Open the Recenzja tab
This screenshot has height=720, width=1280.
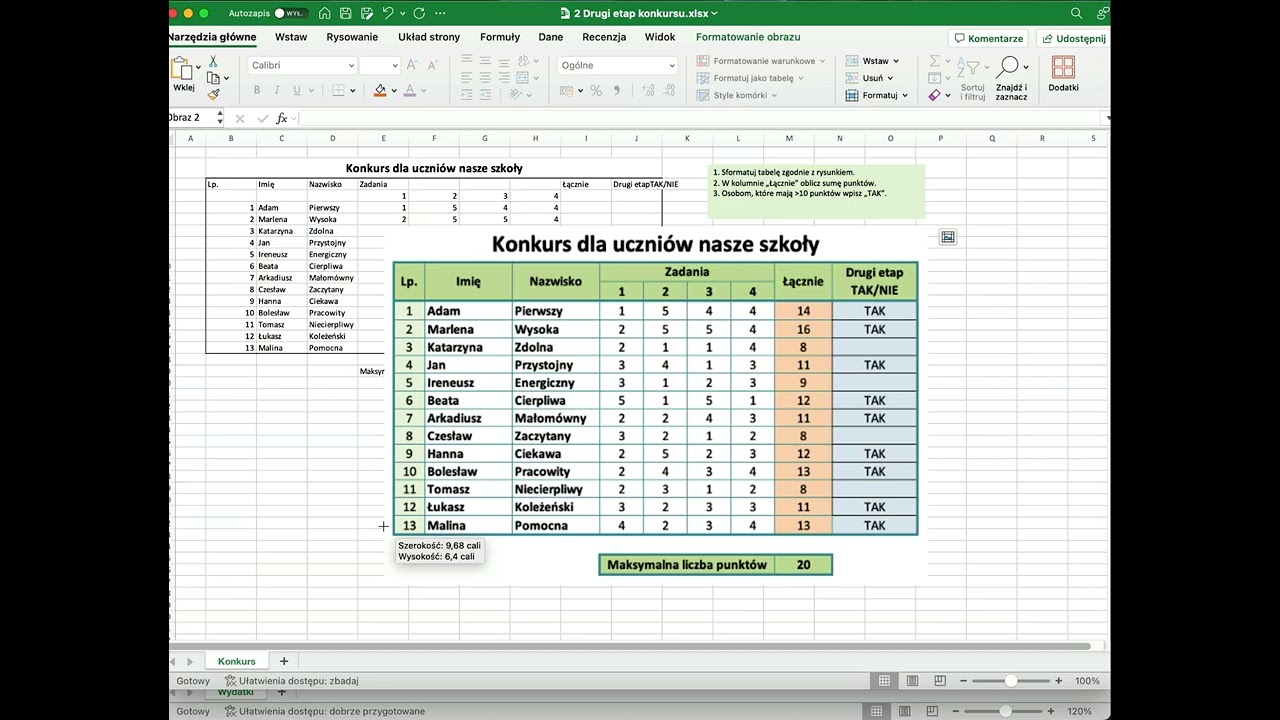coord(604,37)
